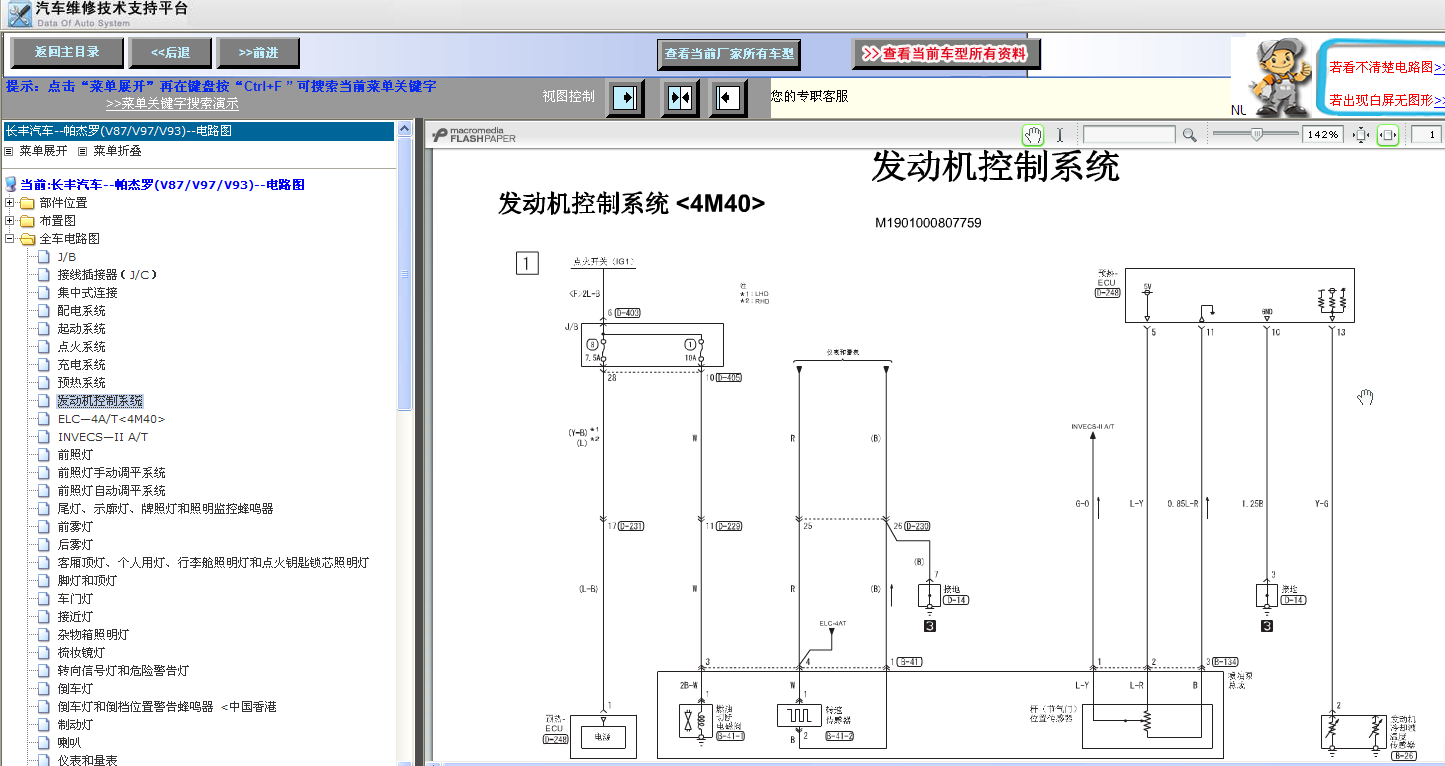Click the Macromedia FlashPaper logo
This screenshot has height=766, width=1445.
click(x=474, y=134)
